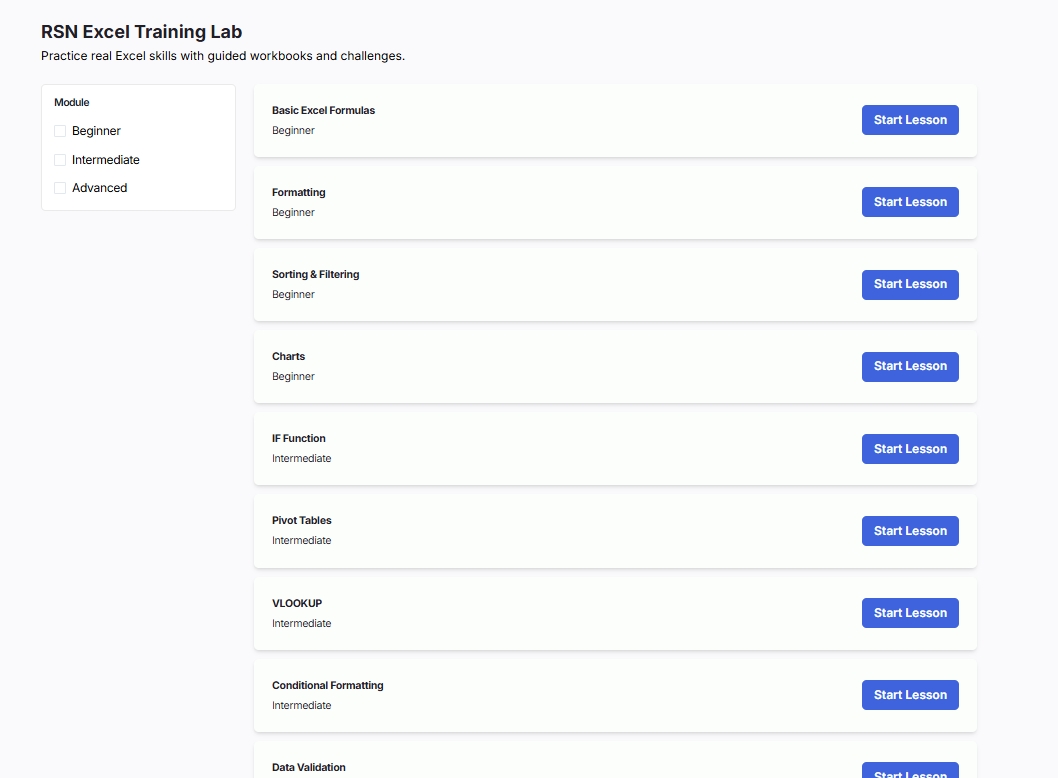1058x778 pixels.
Task: Click the Intermediate filter label
Action: 106,160
